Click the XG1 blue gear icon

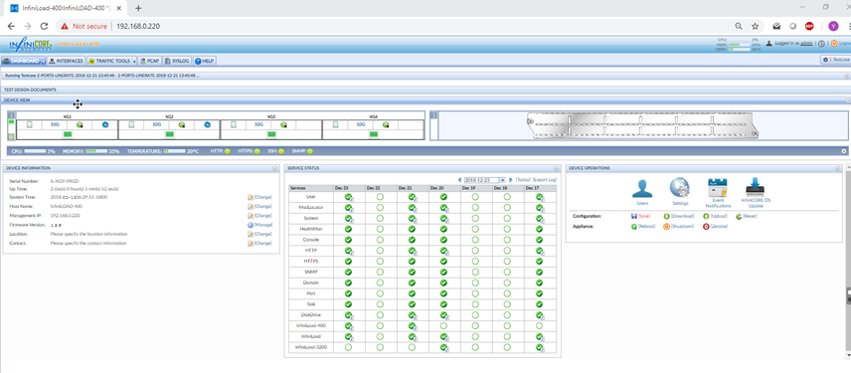pyautogui.click(x=105, y=125)
